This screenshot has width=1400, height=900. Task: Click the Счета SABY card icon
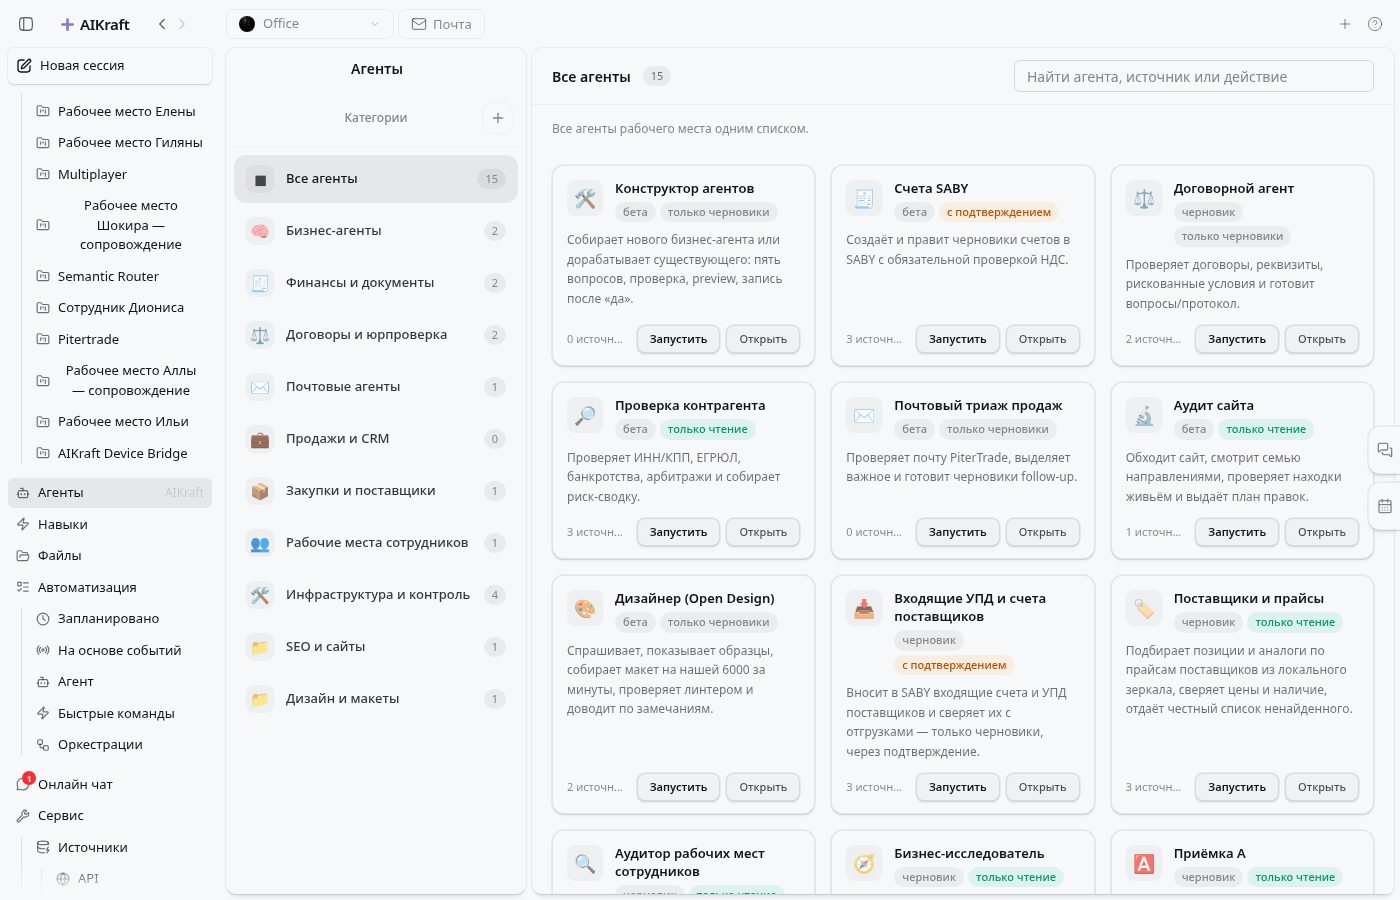click(864, 198)
